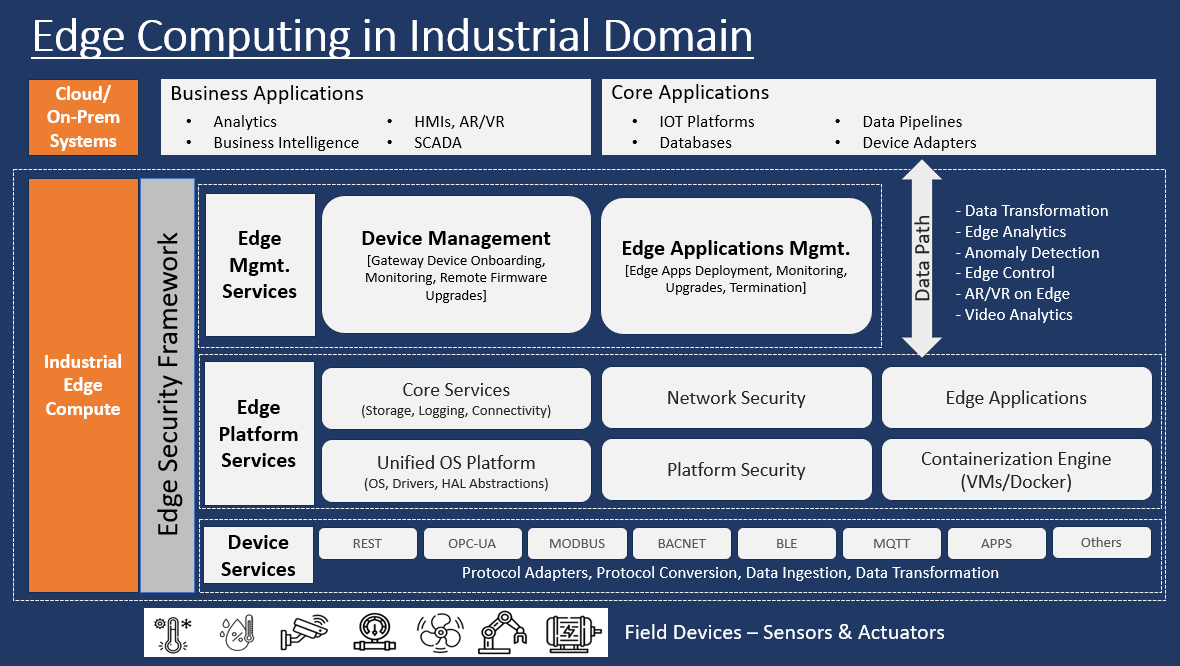The image size is (1180, 666).
Task: Click the OPC-UA protocol button
Action: point(472,543)
